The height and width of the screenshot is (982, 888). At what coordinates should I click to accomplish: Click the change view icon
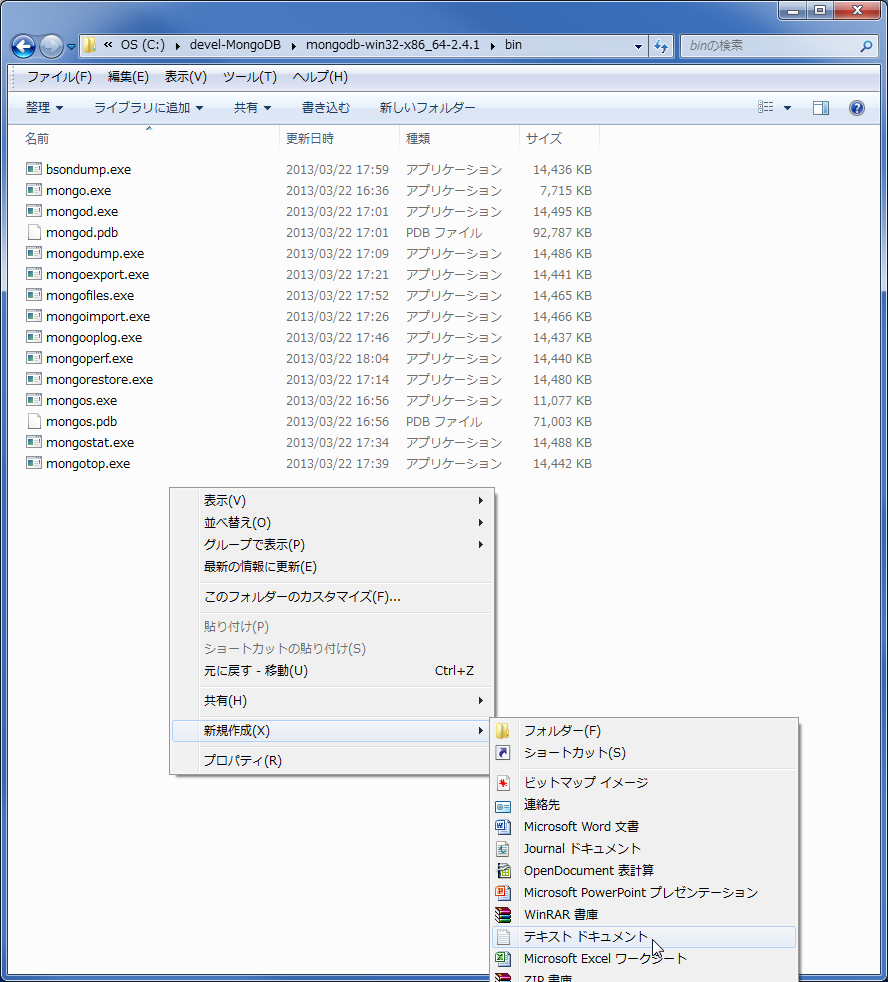click(x=765, y=107)
